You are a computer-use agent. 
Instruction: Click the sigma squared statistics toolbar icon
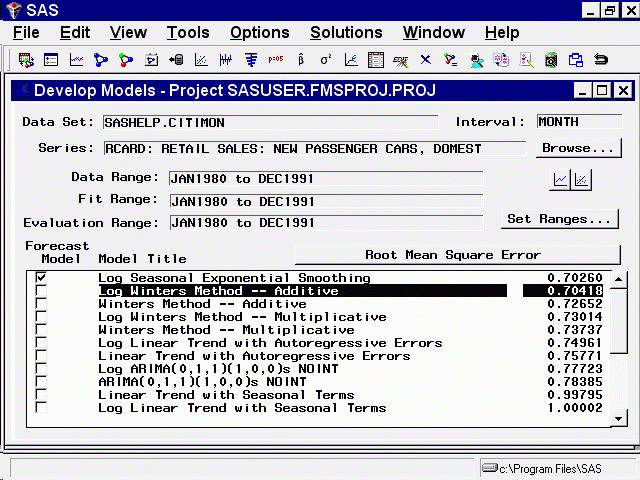[326, 60]
